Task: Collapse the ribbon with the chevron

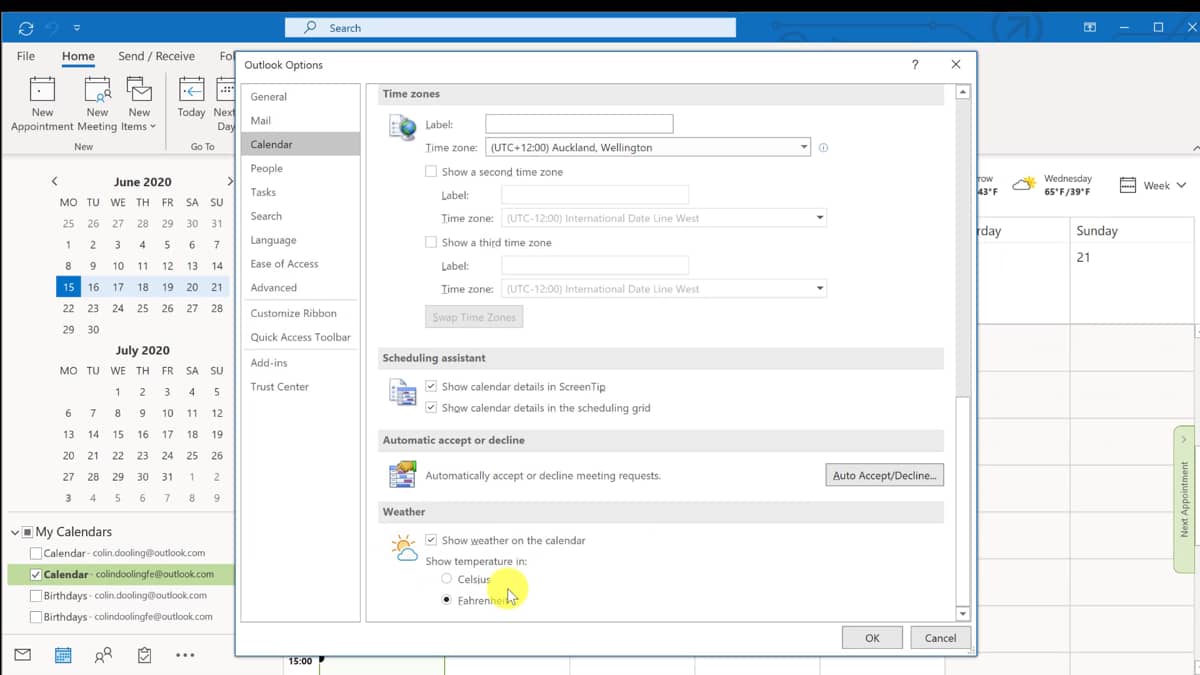Action: [x=1196, y=148]
